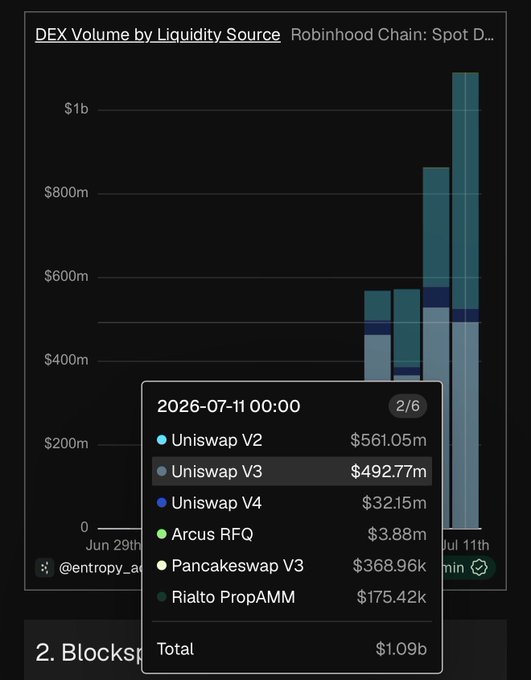Click the Uniswap V4 label
This screenshot has width=531, height=680.
tap(216, 503)
